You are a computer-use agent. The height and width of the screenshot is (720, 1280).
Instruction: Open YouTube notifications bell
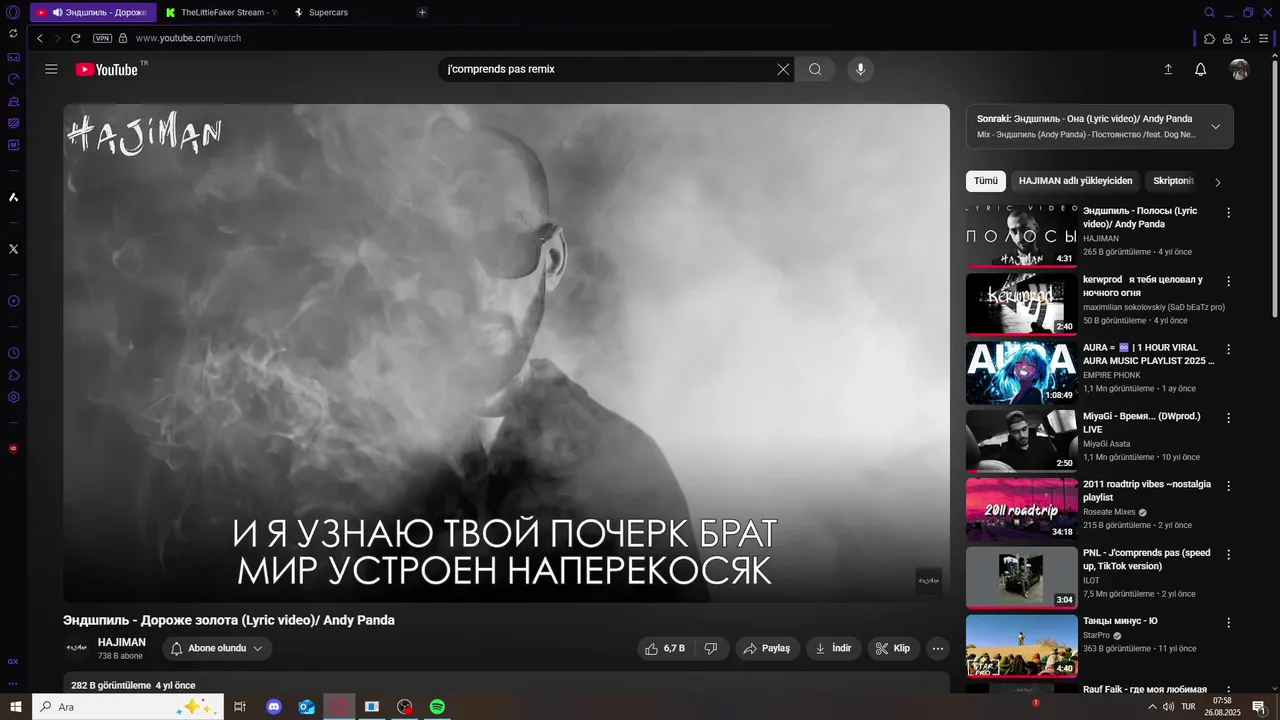(x=1201, y=69)
